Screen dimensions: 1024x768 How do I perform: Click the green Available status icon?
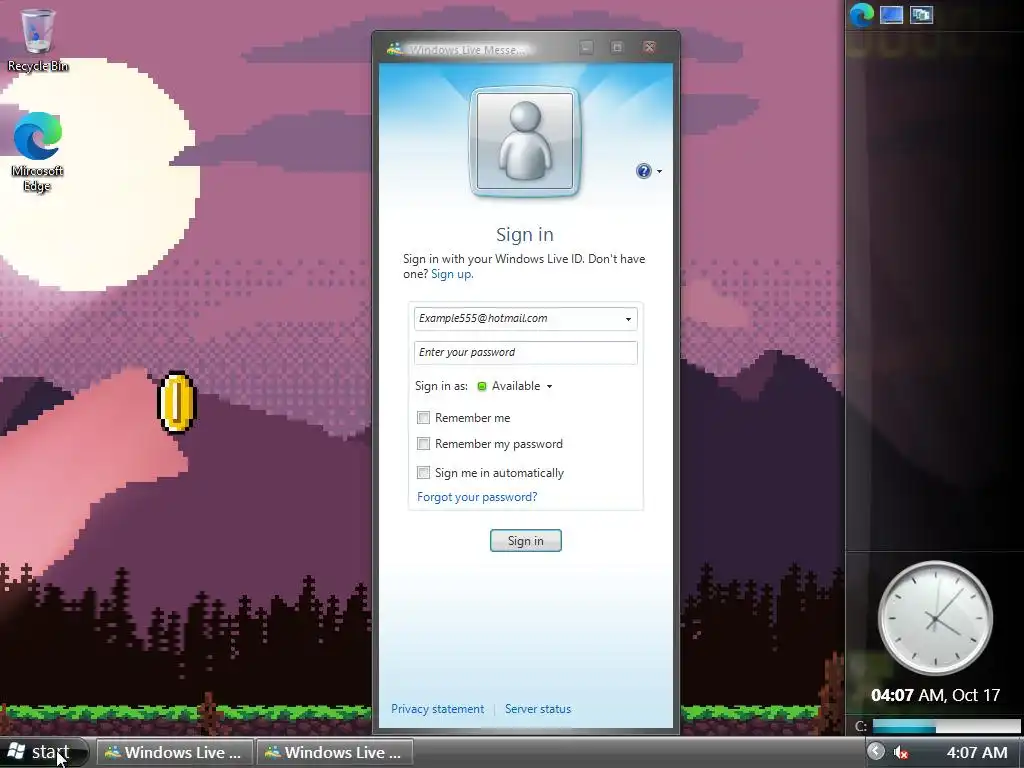tap(482, 387)
